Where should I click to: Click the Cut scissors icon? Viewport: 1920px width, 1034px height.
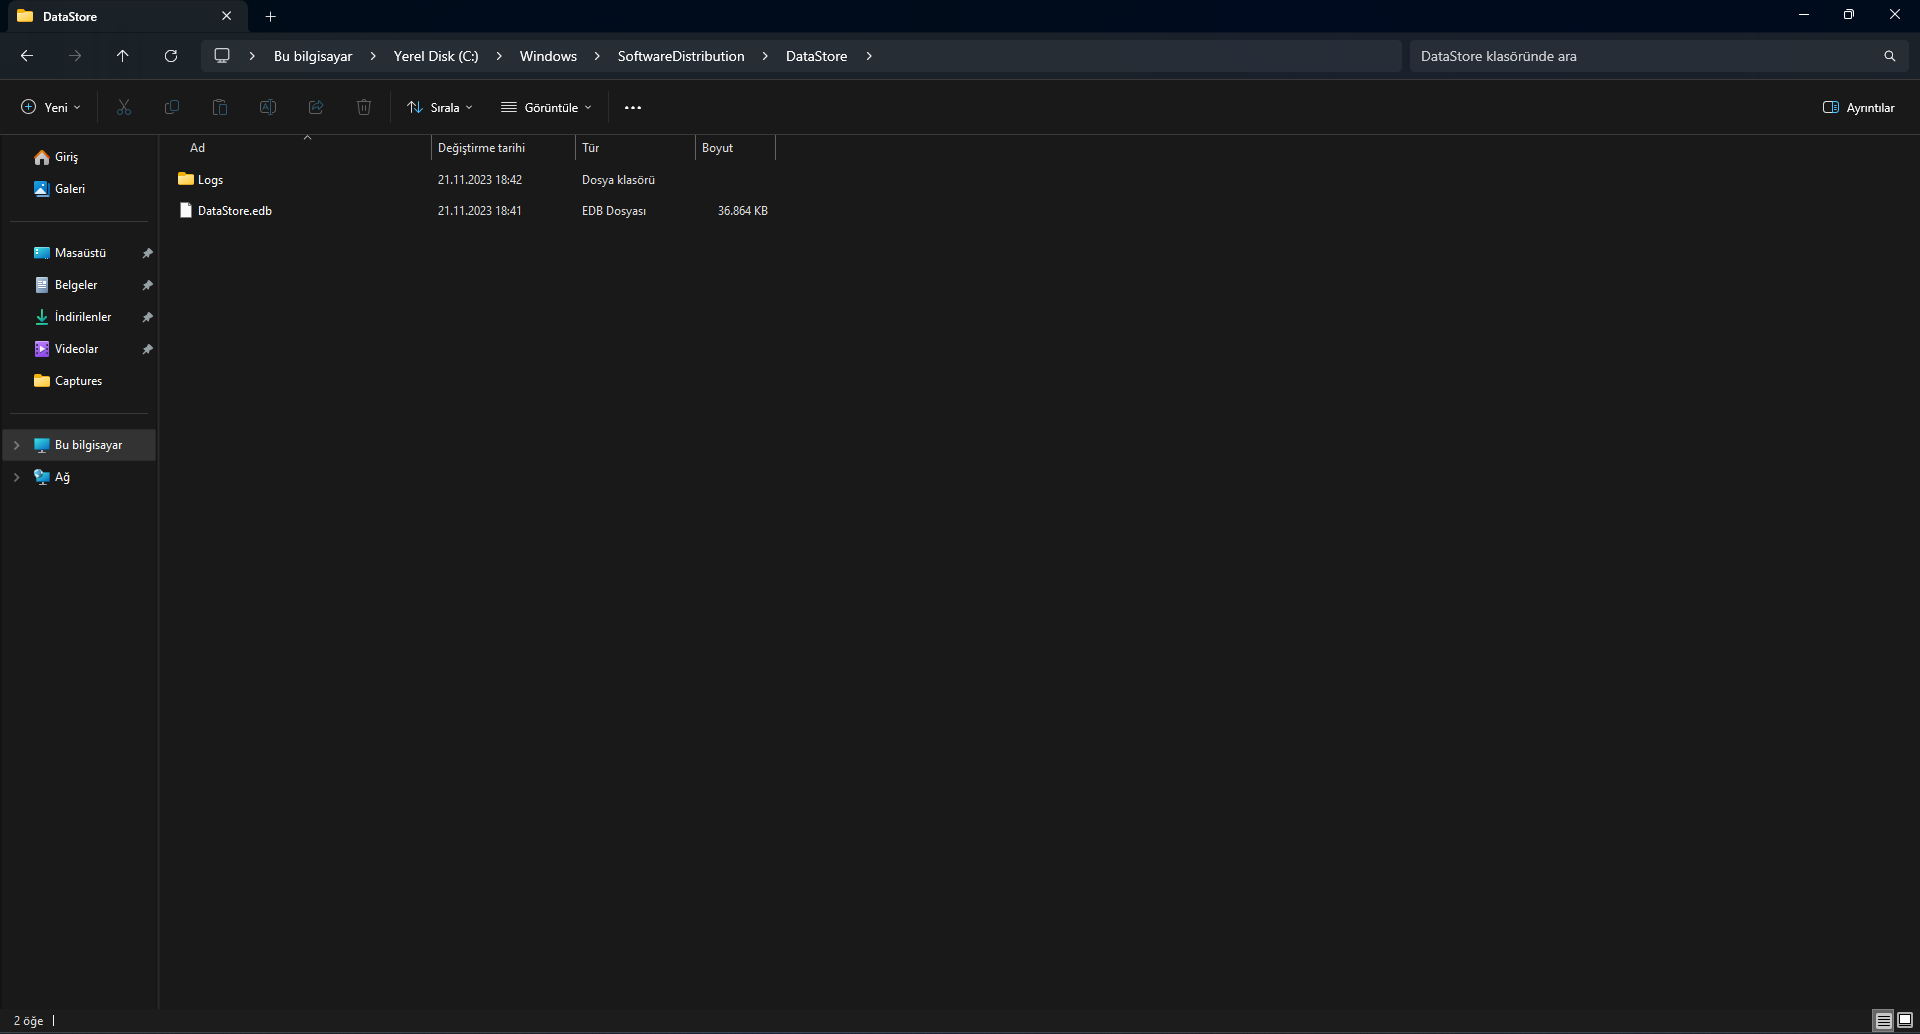124,107
